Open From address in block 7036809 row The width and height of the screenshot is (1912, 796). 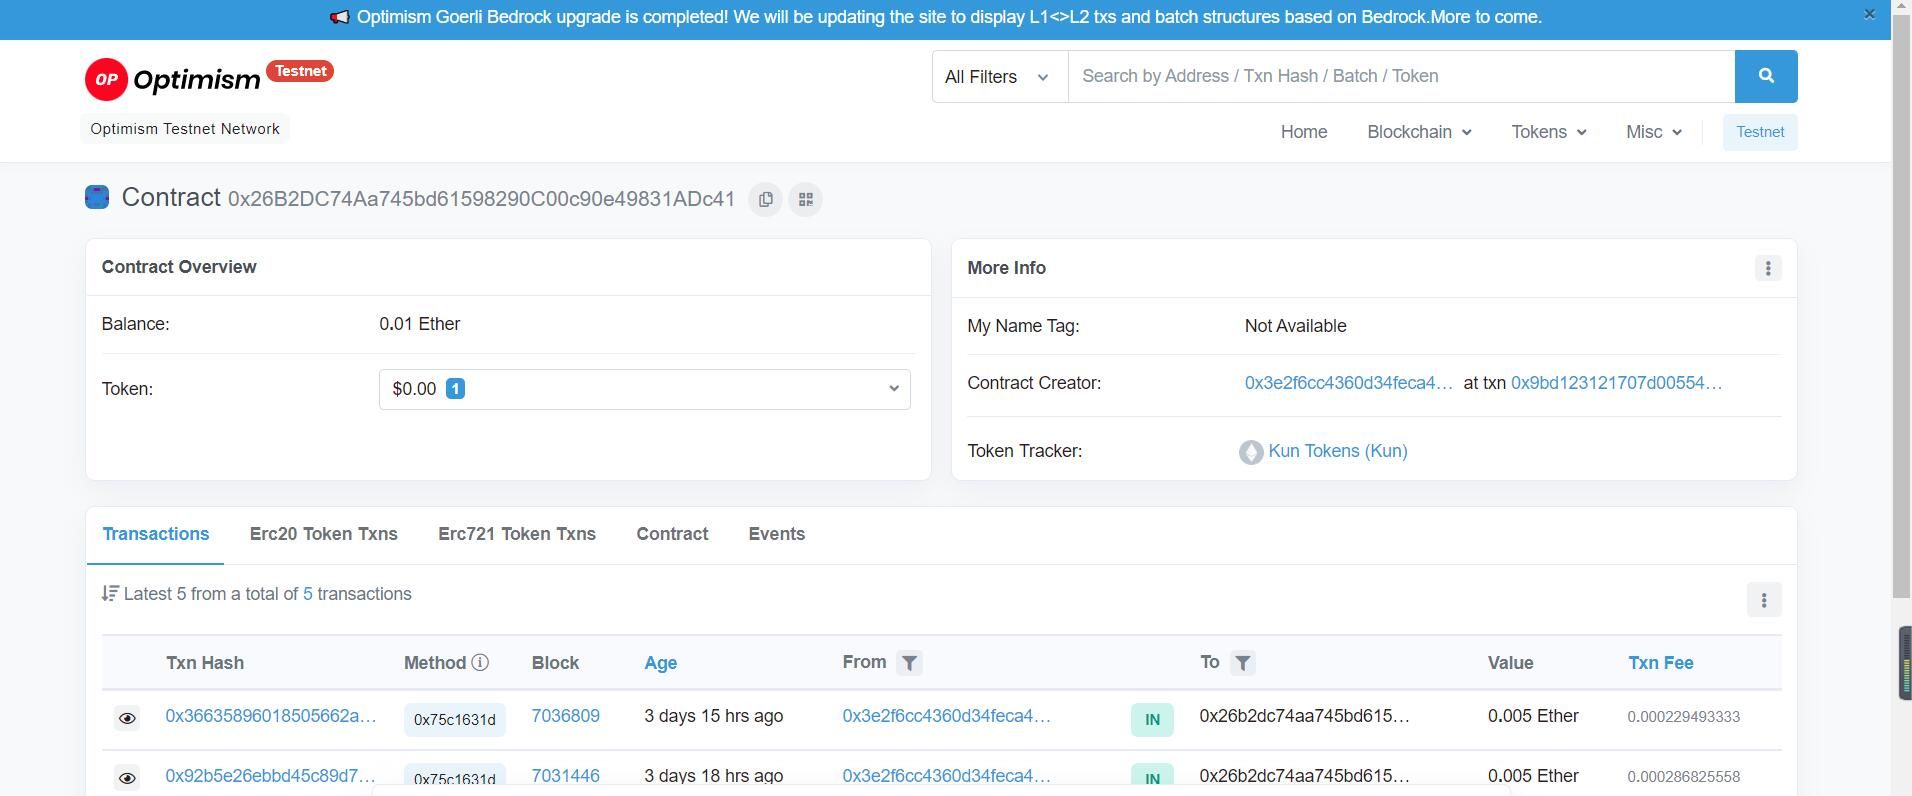pyautogui.click(x=946, y=716)
